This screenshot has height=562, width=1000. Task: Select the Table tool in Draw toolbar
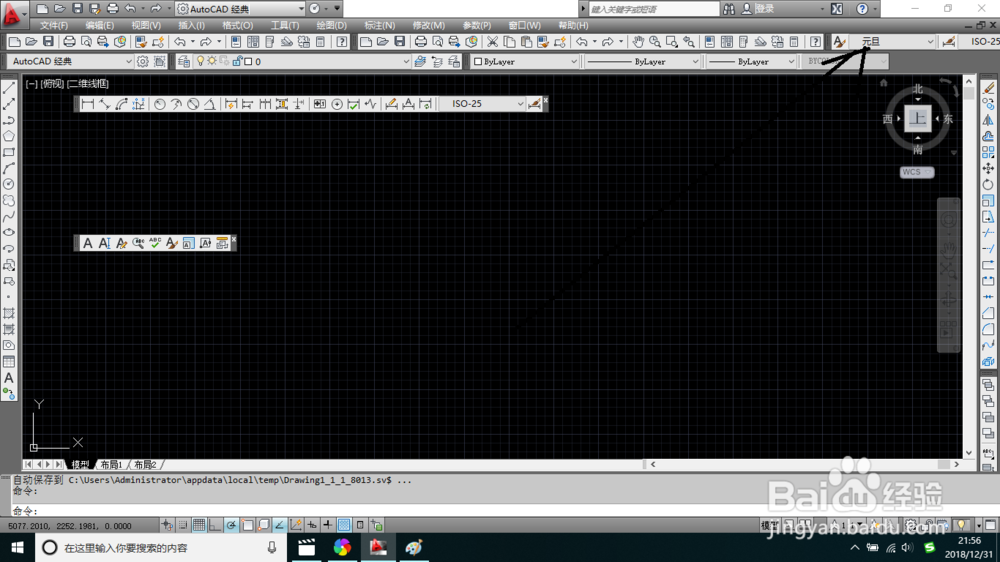9,362
